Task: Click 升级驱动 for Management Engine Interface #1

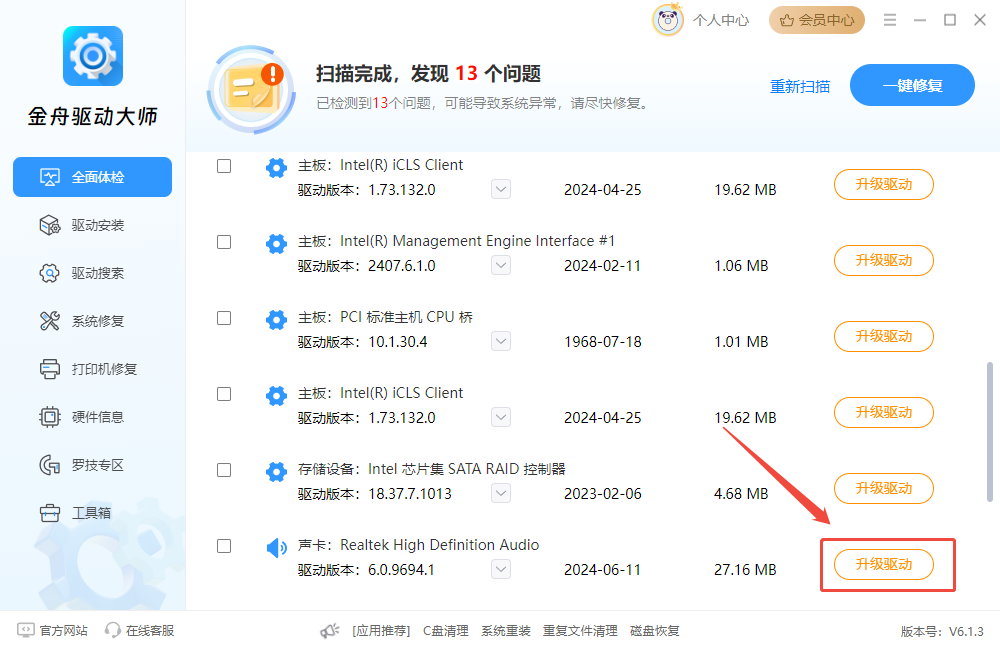Action: (x=884, y=260)
